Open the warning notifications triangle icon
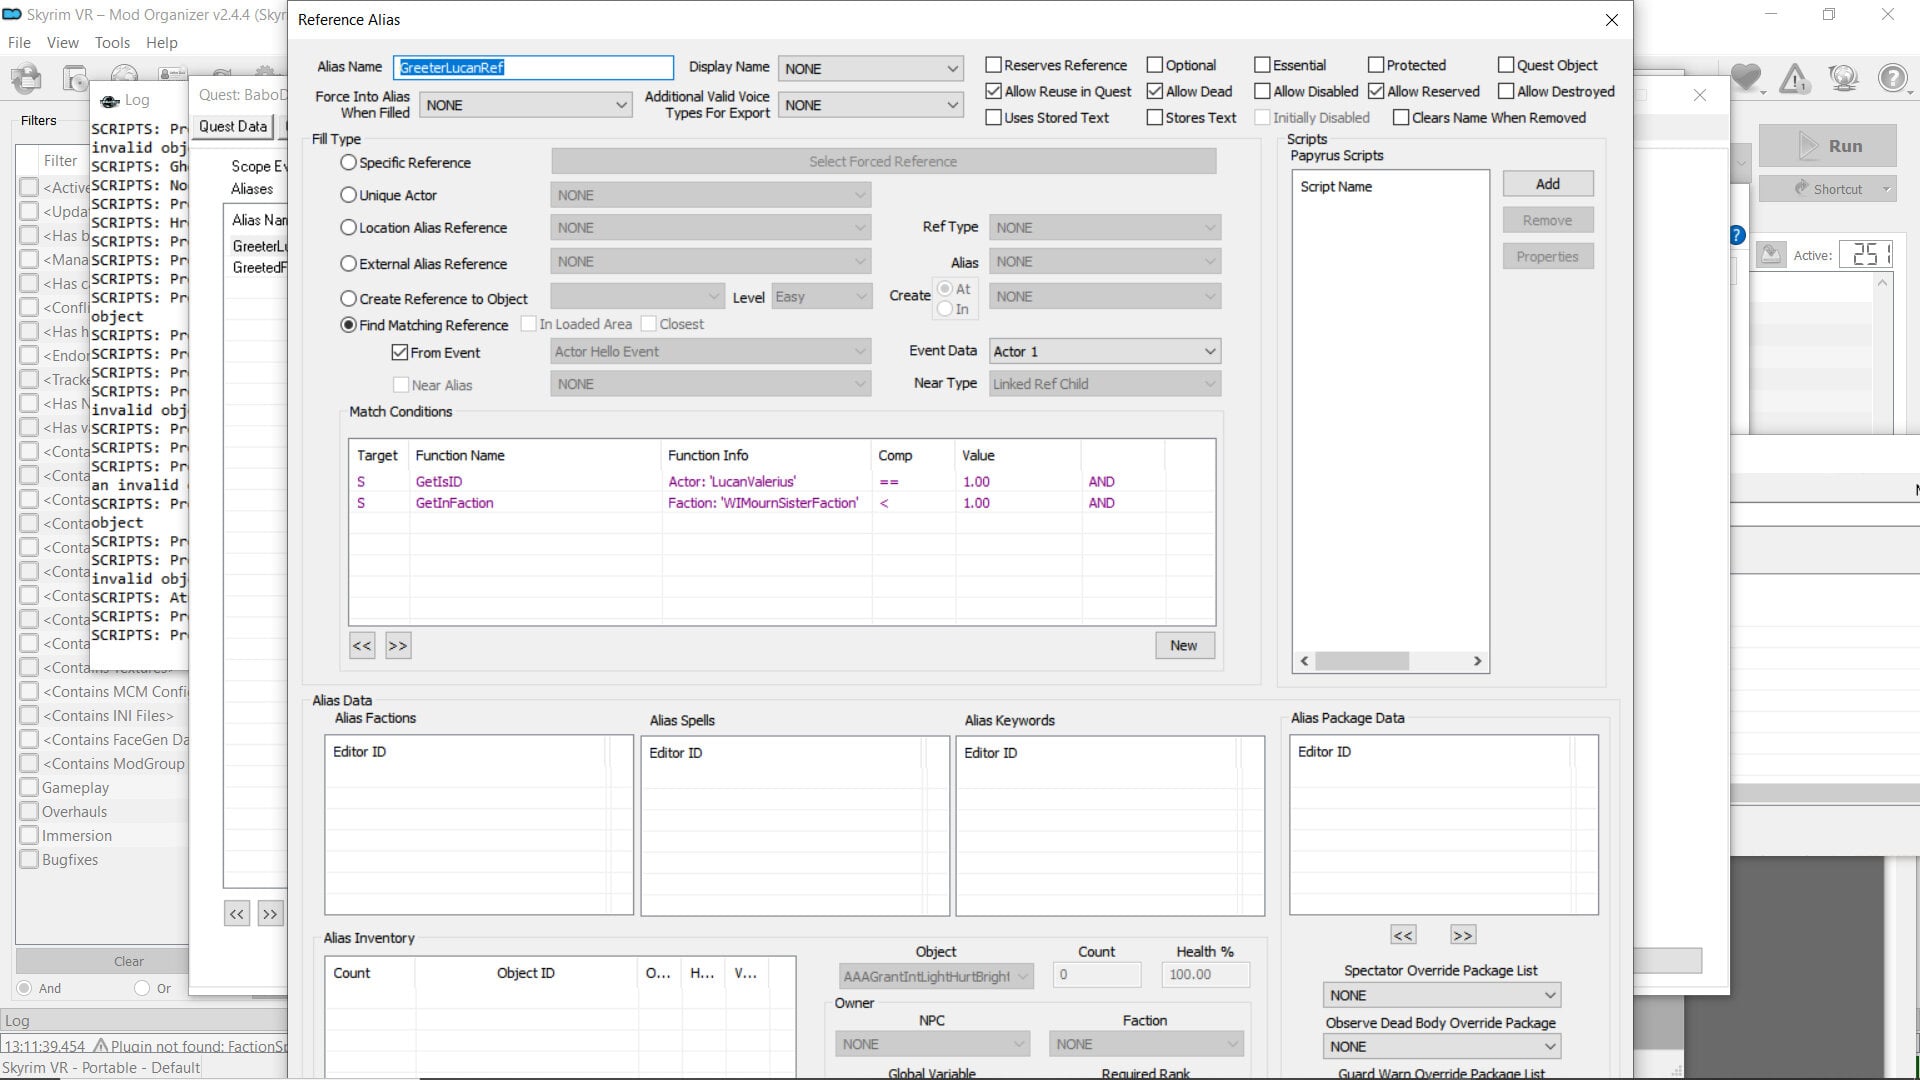The width and height of the screenshot is (1920, 1080). click(x=1795, y=77)
